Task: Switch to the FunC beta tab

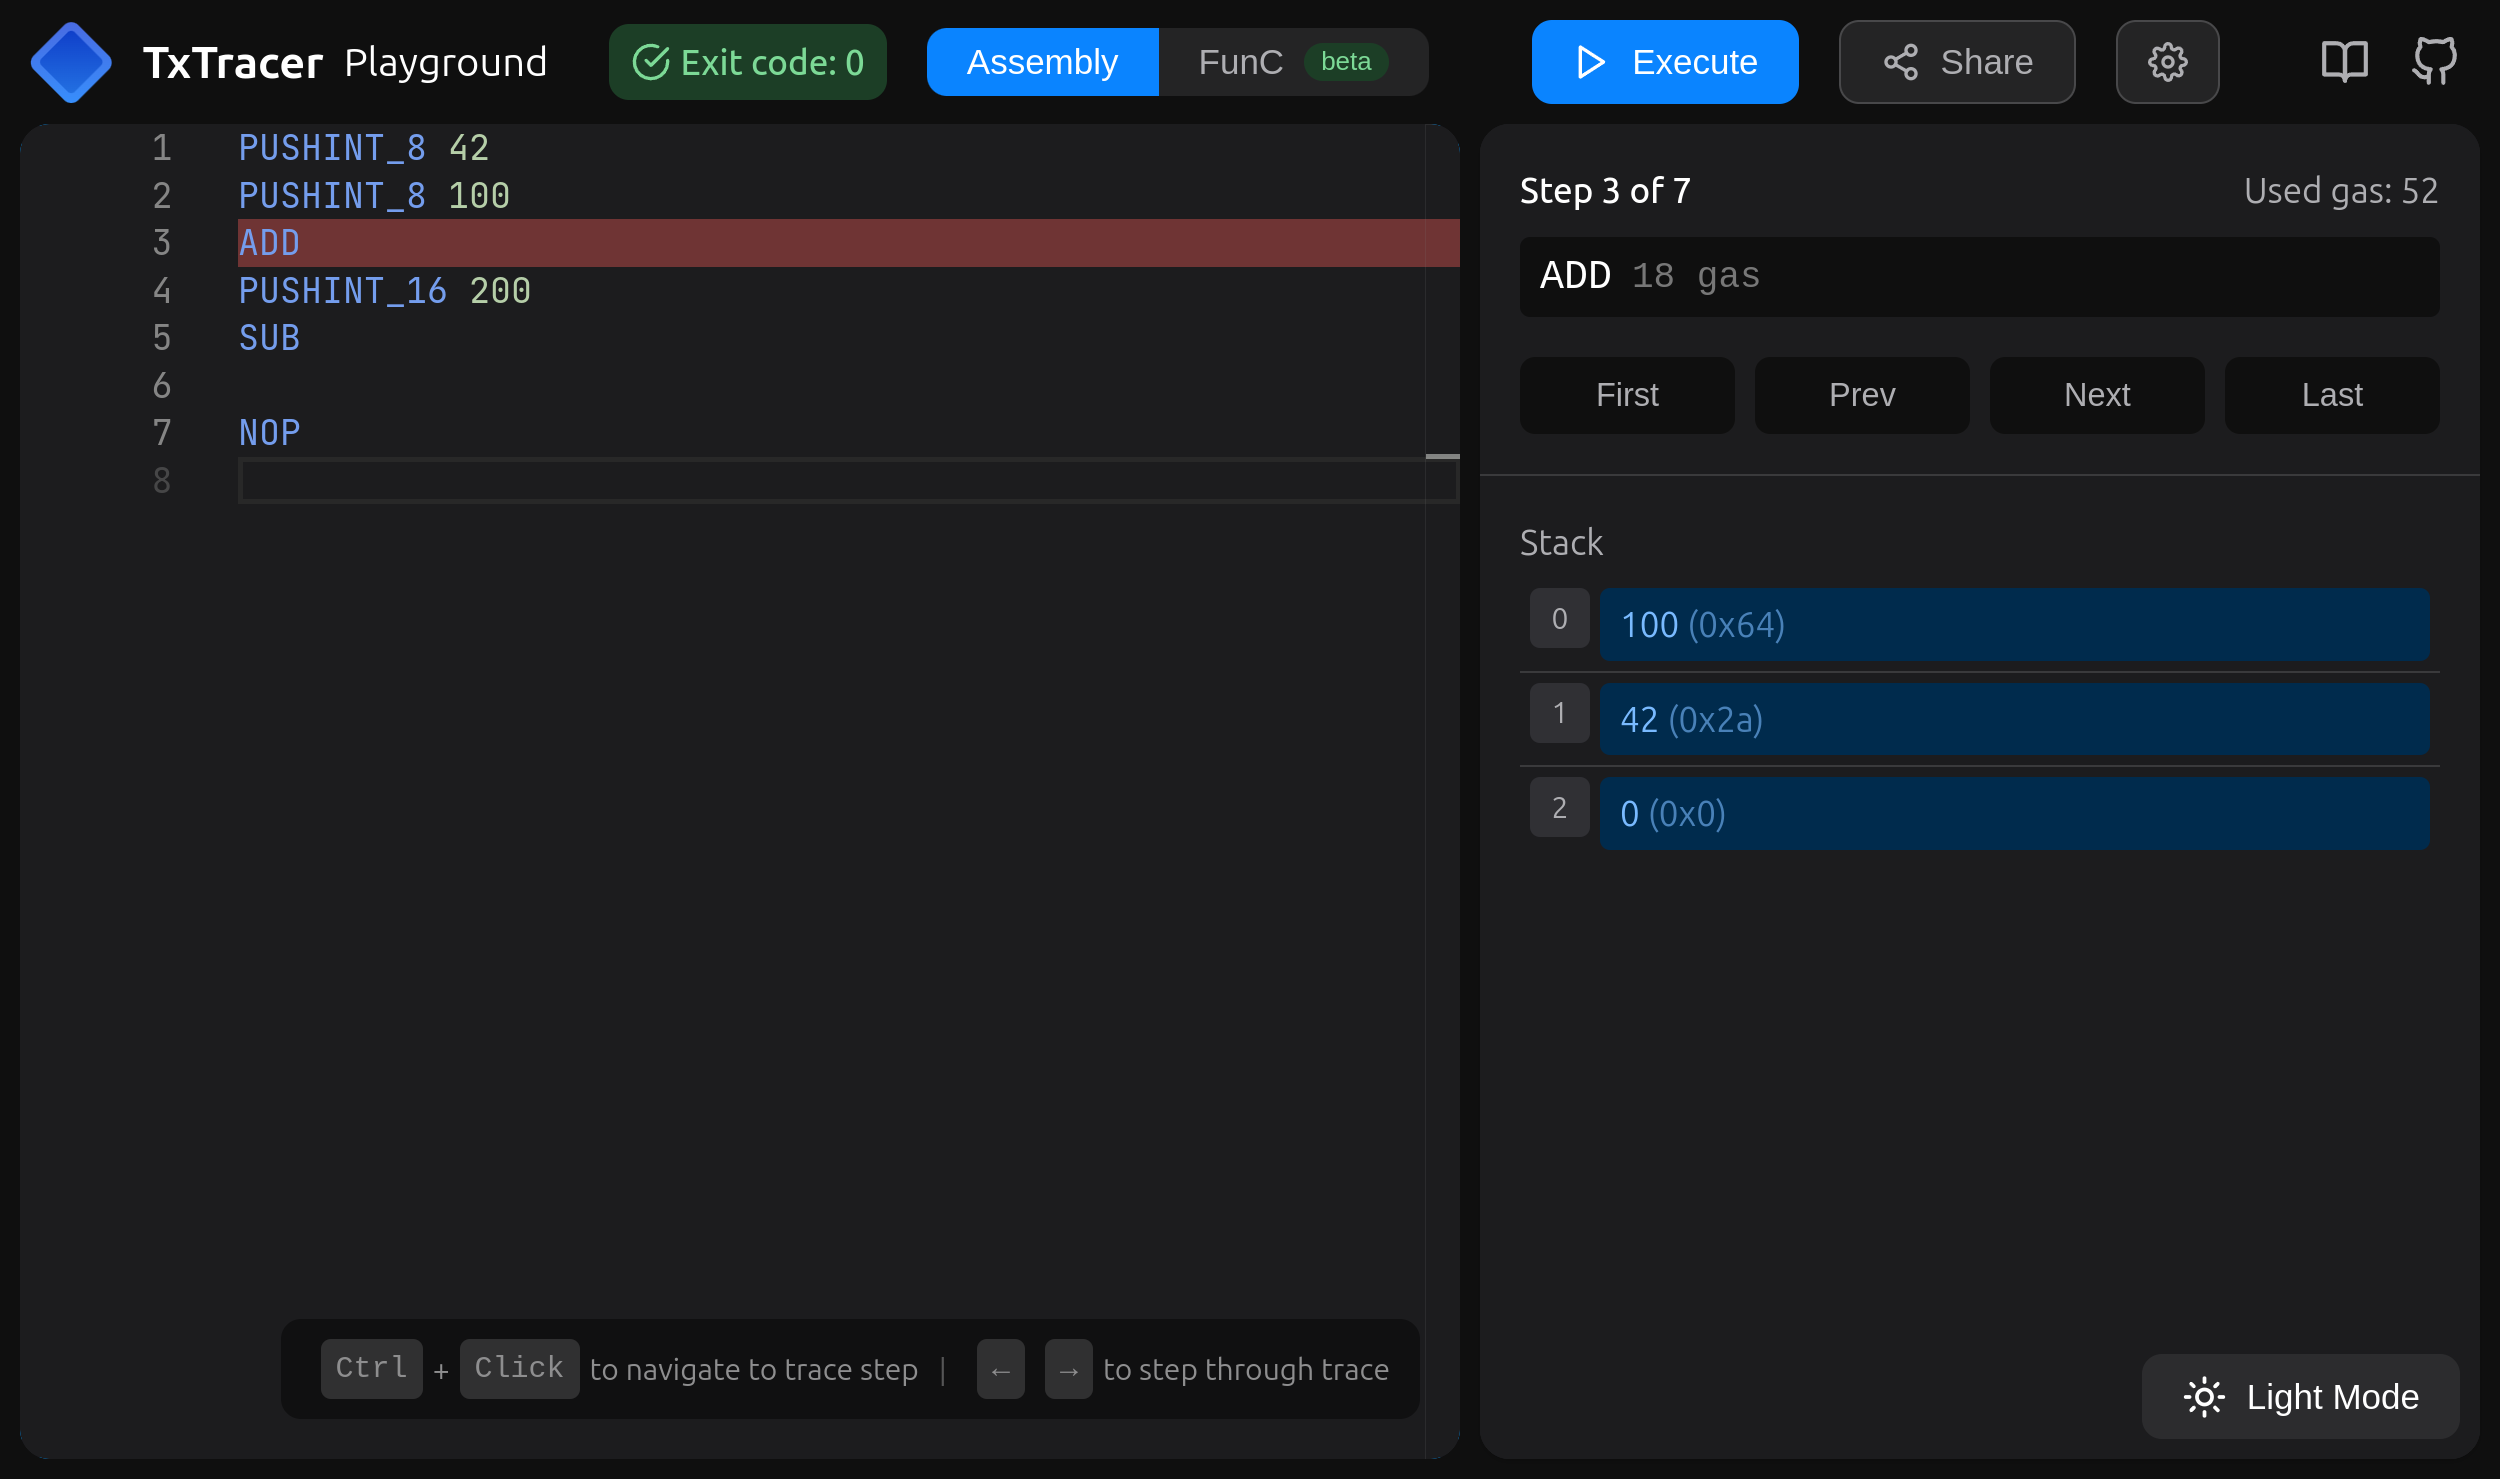Action: pos(1293,62)
